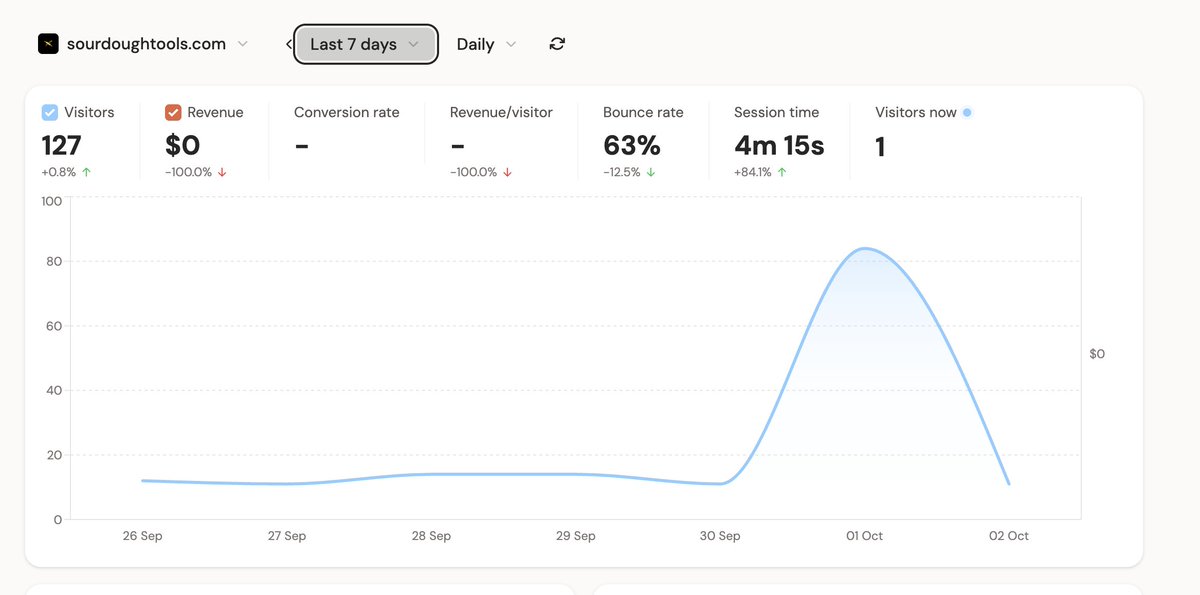Click the $0 right axis label
Image resolution: width=1200 pixels, height=595 pixels.
click(1097, 354)
